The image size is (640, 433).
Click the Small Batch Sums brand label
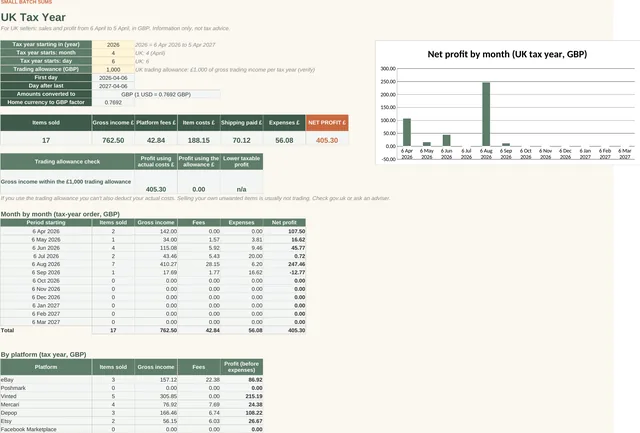coord(26,2)
